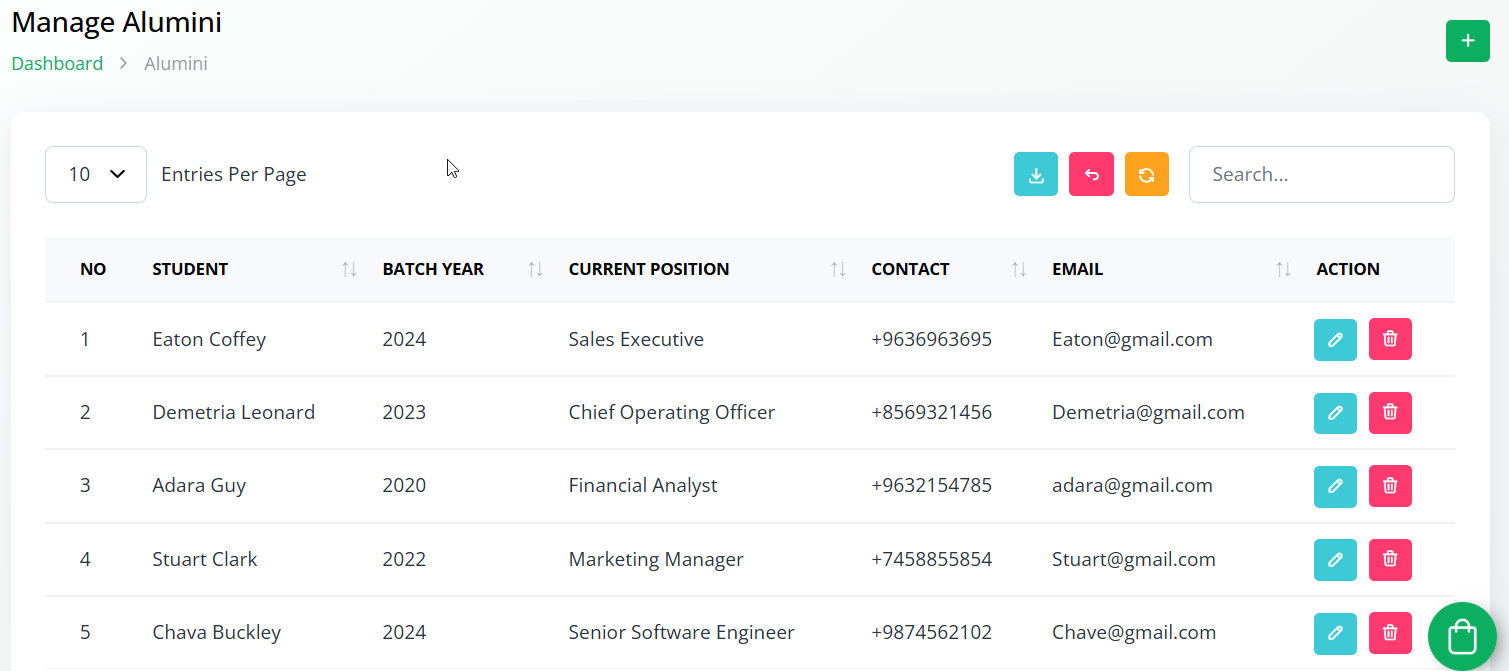Image resolution: width=1509 pixels, height=671 pixels.
Task: Click the Alumini breadcrumb text
Action: [176, 63]
